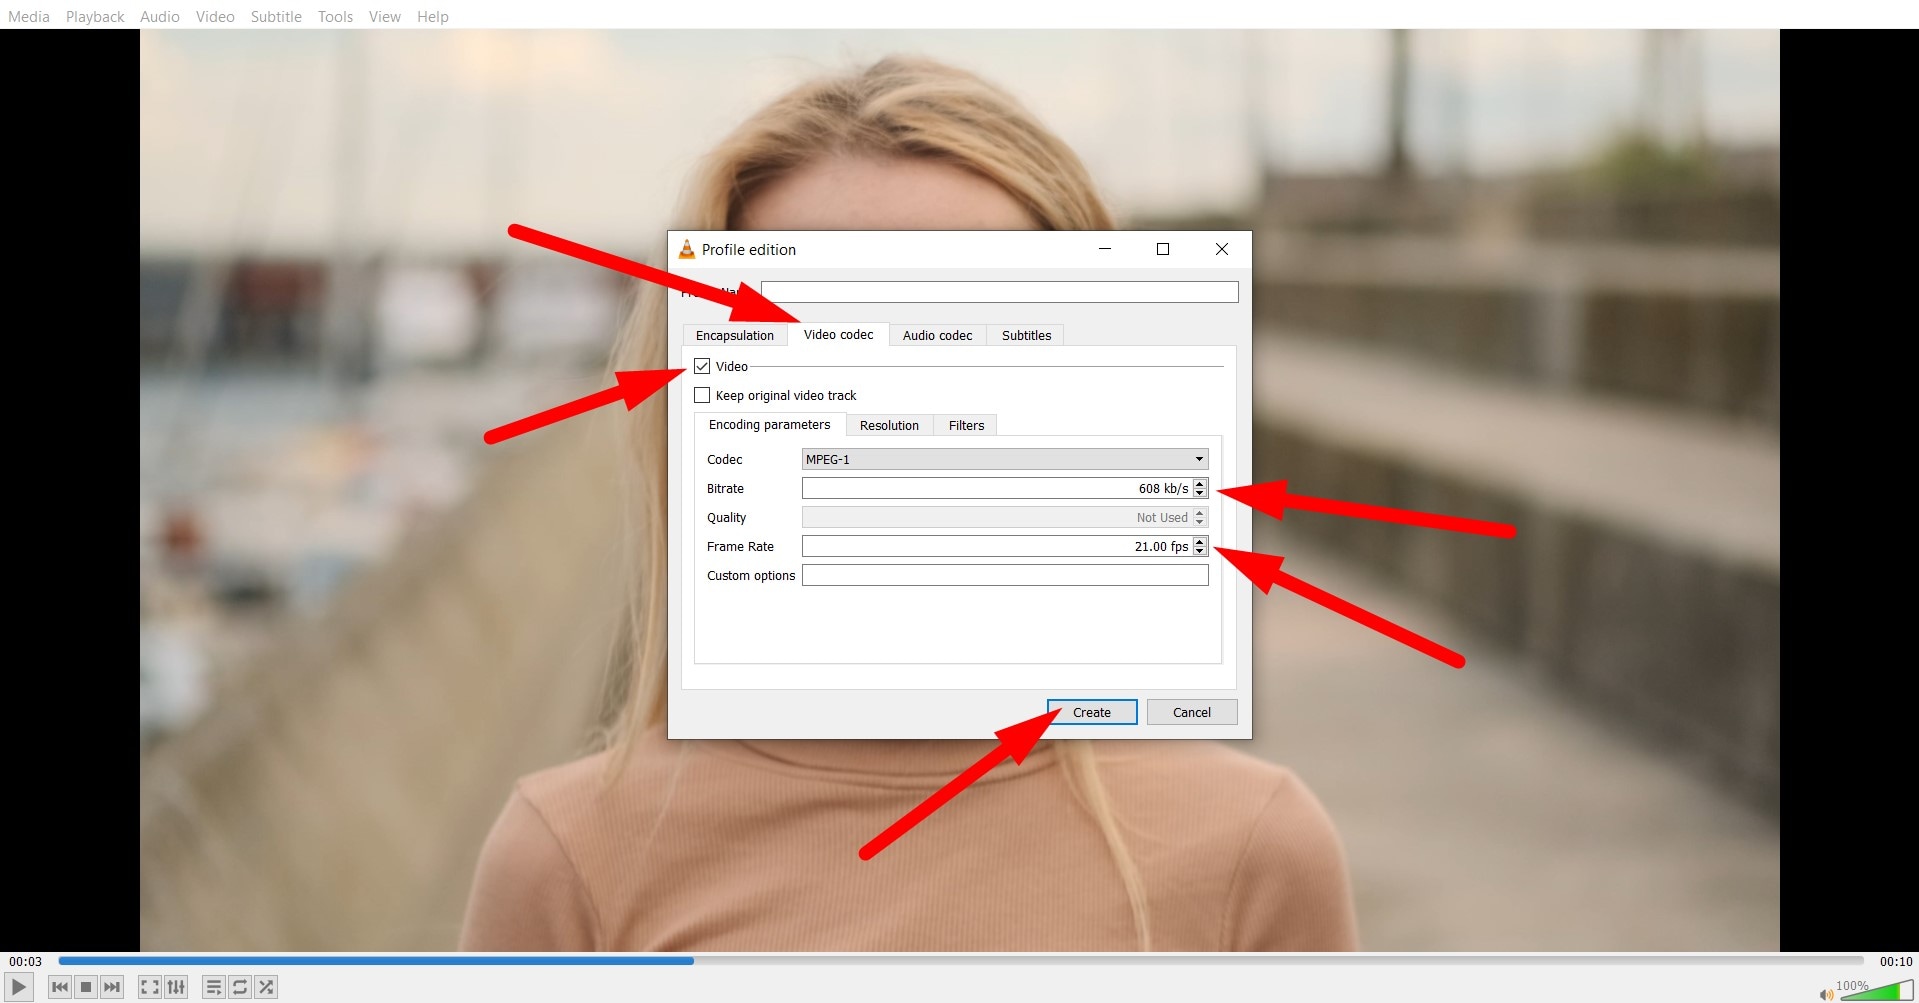Skip to the next media track
1919x1003 pixels.
pyautogui.click(x=112, y=987)
